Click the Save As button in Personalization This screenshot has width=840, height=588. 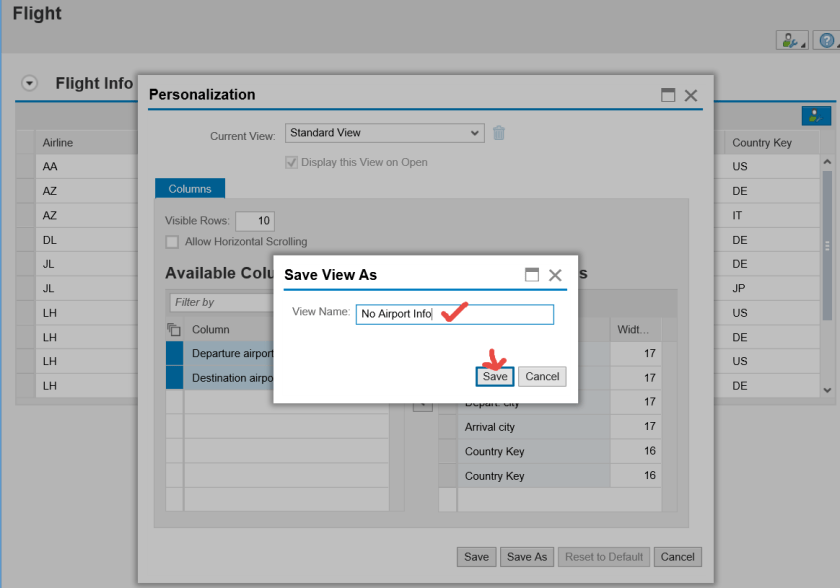tap(527, 557)
